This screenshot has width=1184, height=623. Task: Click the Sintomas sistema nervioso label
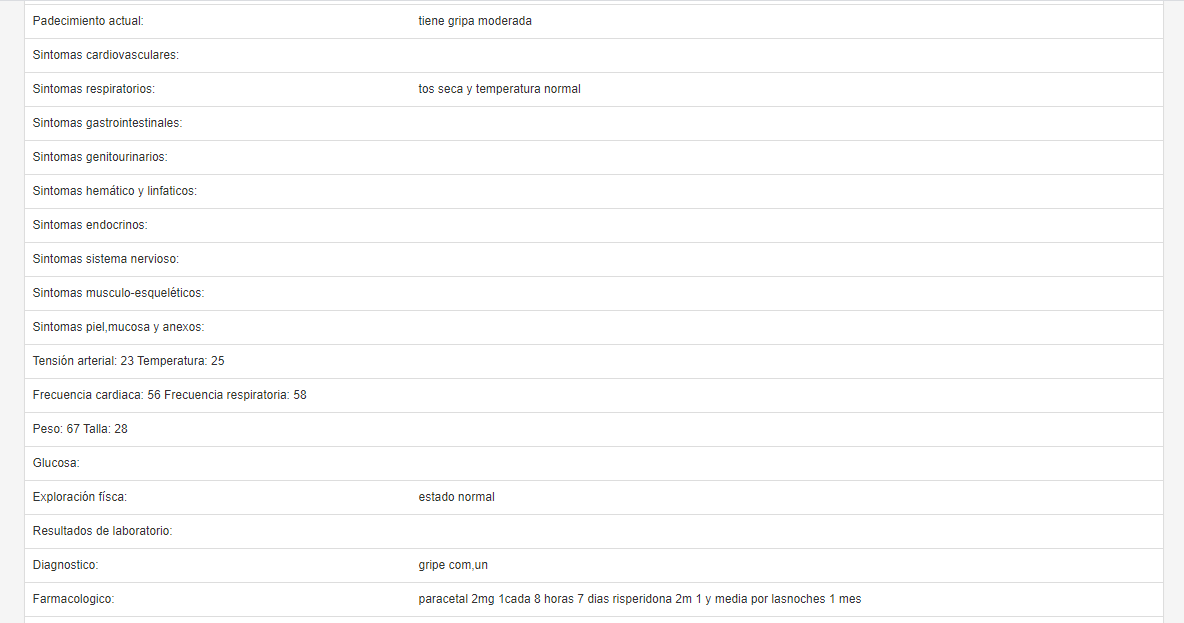point(106,259)
